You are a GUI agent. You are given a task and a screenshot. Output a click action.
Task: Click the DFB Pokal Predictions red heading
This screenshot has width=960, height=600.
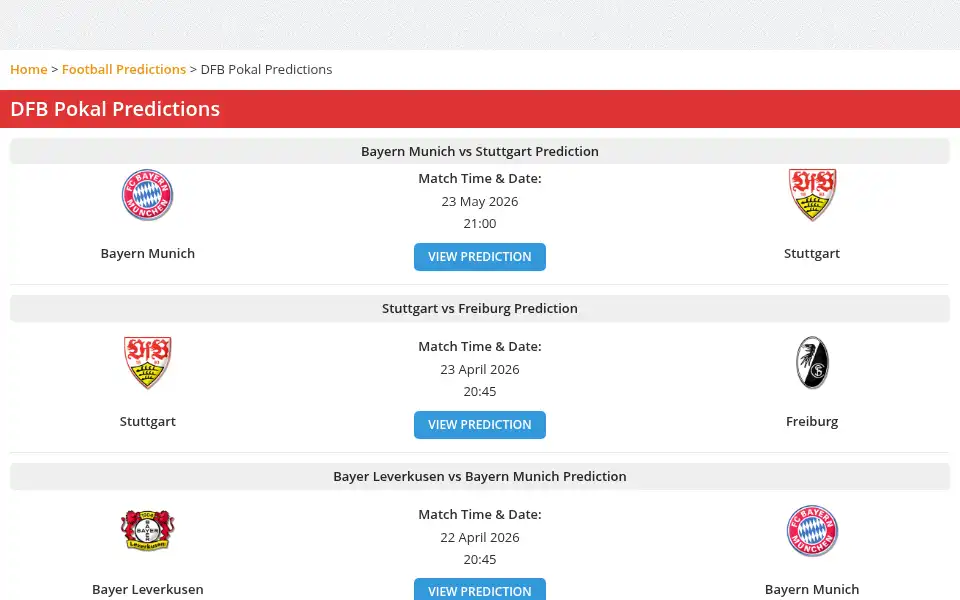point(115,109)
